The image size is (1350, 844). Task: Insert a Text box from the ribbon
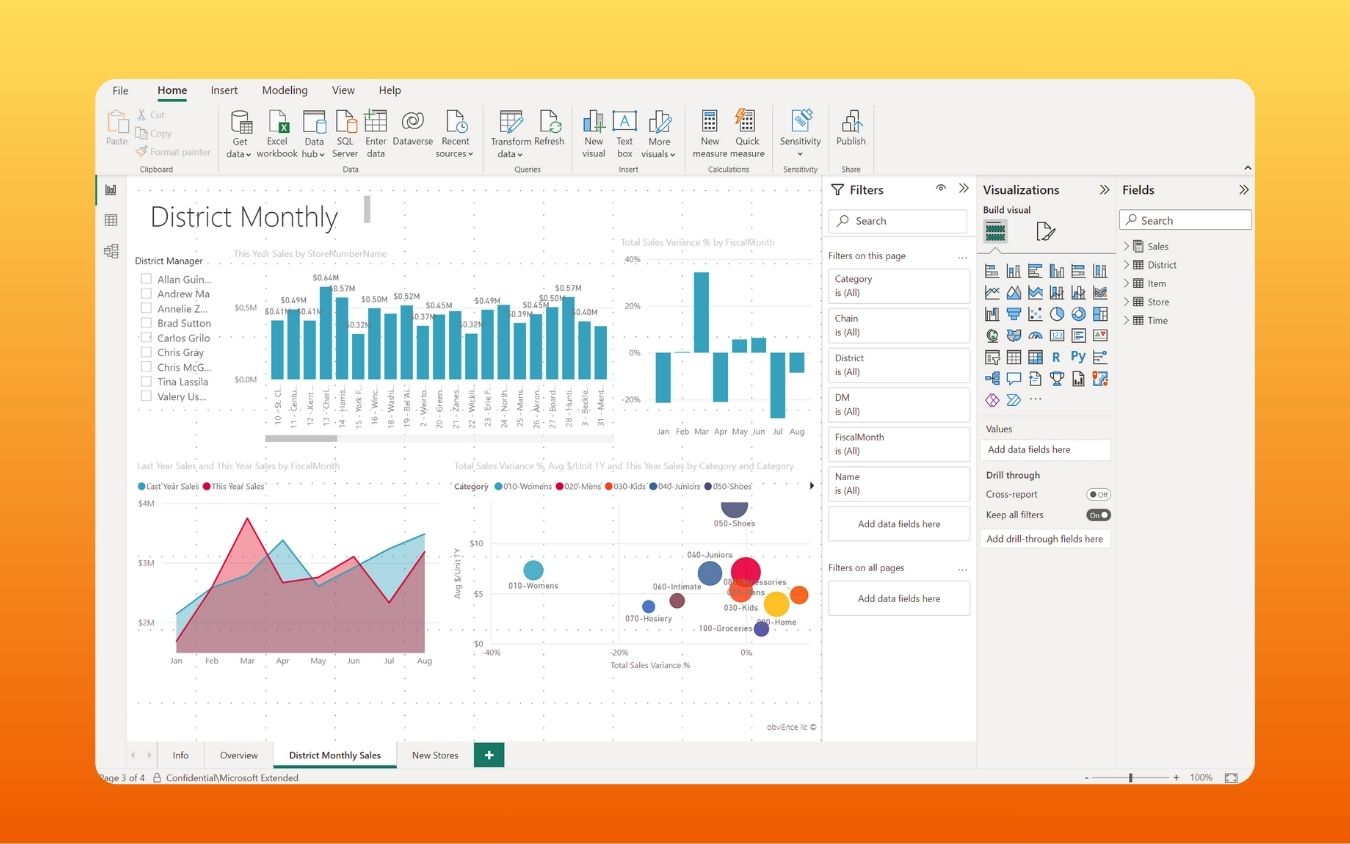(624, 134)
